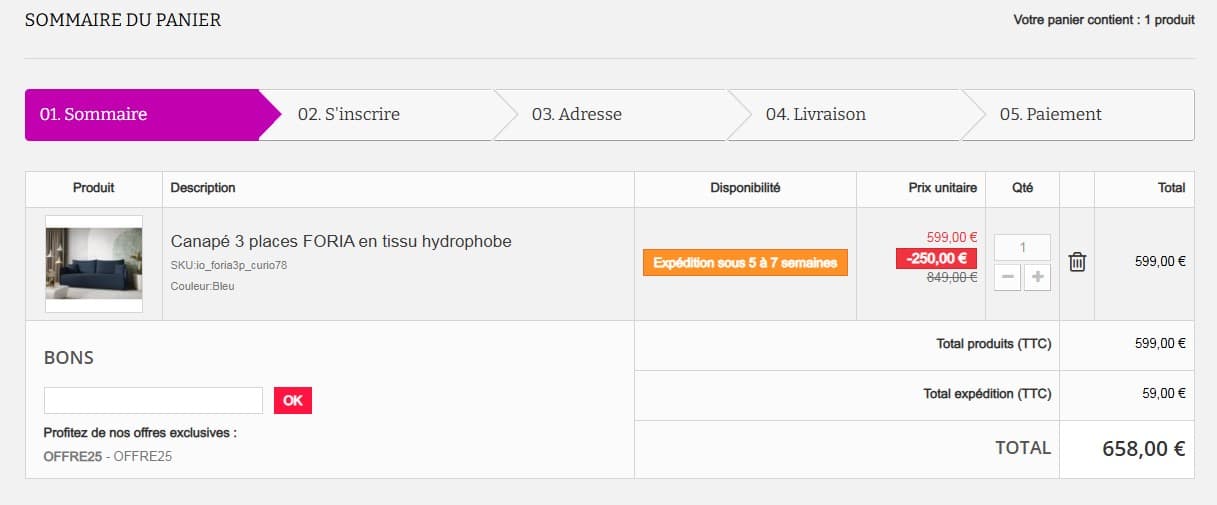Click the orange shipping delay badge
This screenshot has width=1217, height=505.
745,263
